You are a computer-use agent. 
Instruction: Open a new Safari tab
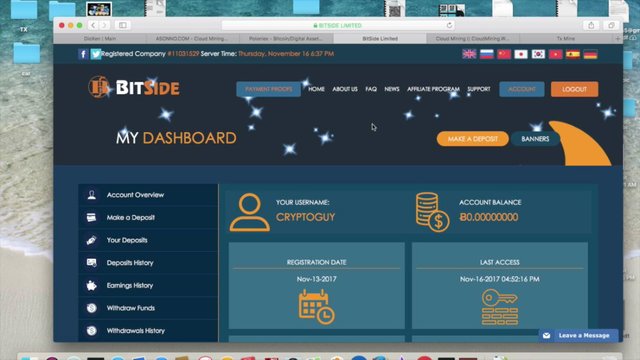tap(618, 38)
